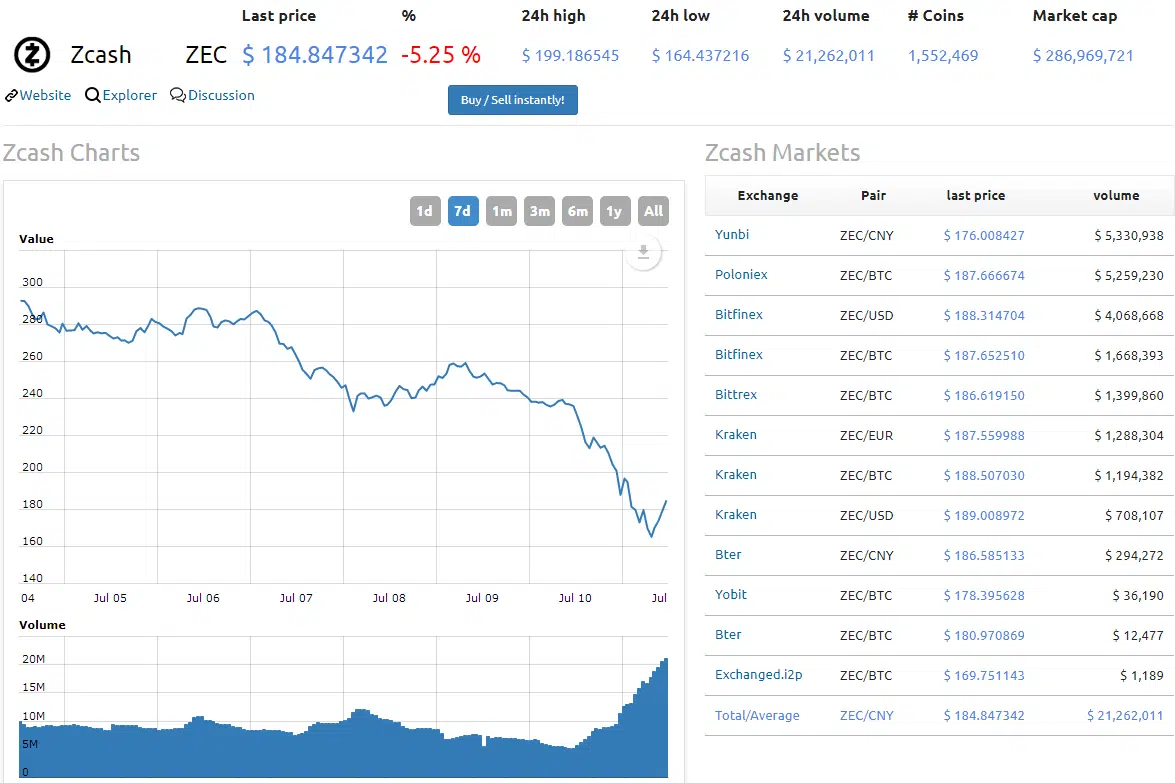Viewport: 1175px width, 783px height.
Task: Click 24h low value $ 164.437216
Action: tap(700, 55)
